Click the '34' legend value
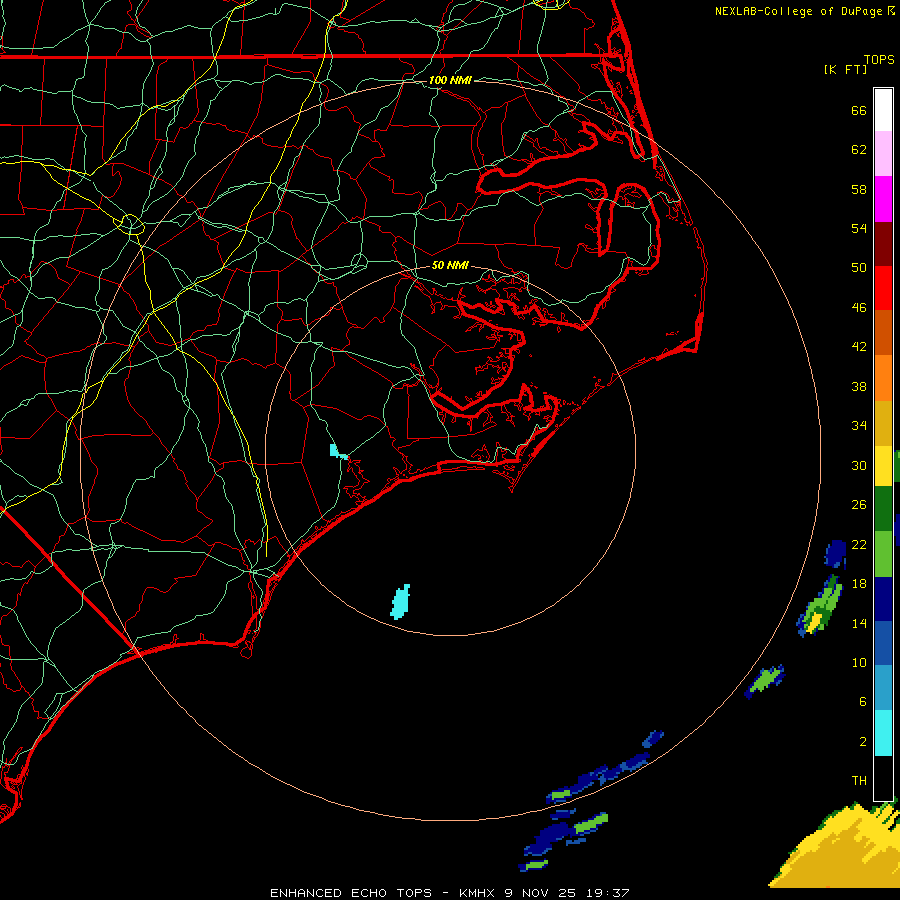The image size is (900, 900). (x=859, y=425)
